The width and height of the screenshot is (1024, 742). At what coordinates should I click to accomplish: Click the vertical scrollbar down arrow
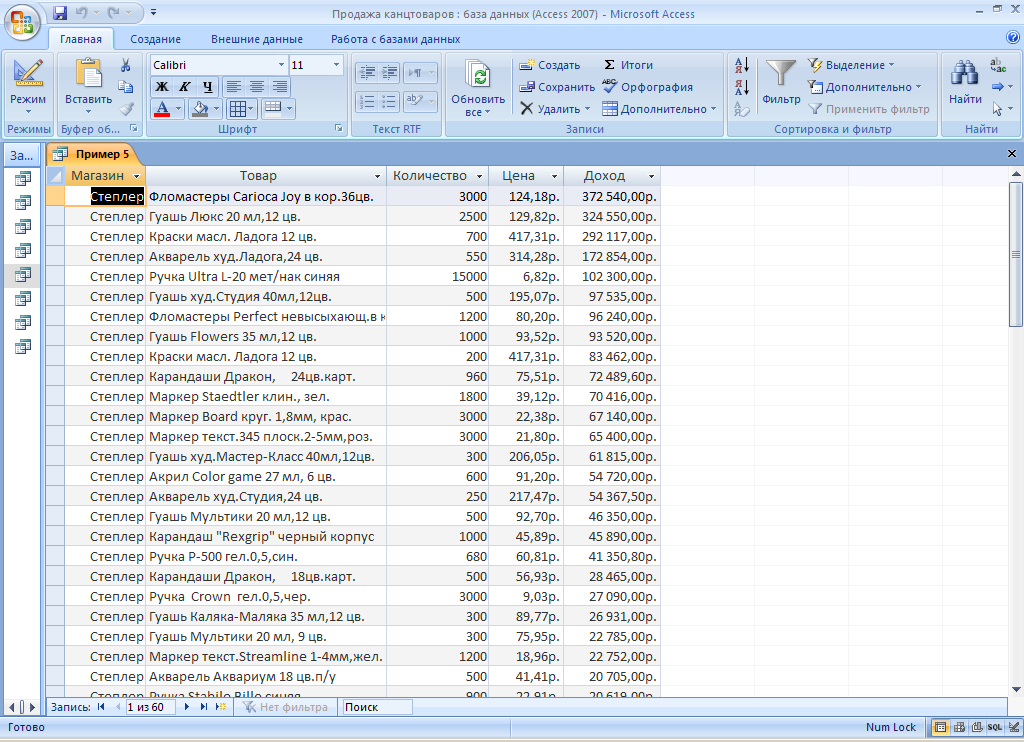(x=1016, y=689)
